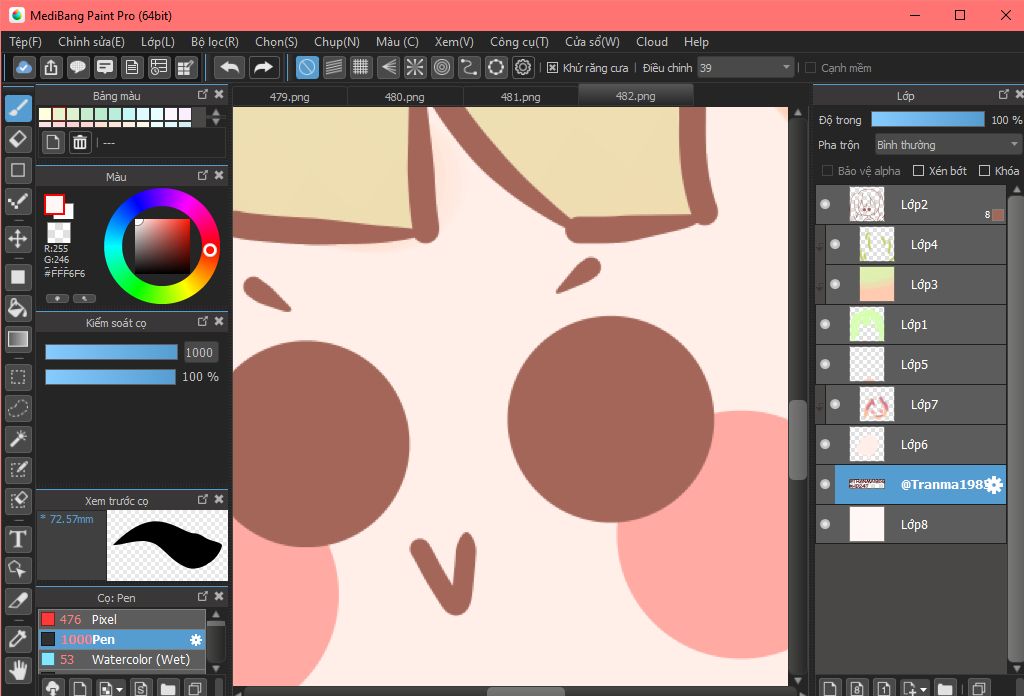Select the transparent color swatch

tap(59, 232)
